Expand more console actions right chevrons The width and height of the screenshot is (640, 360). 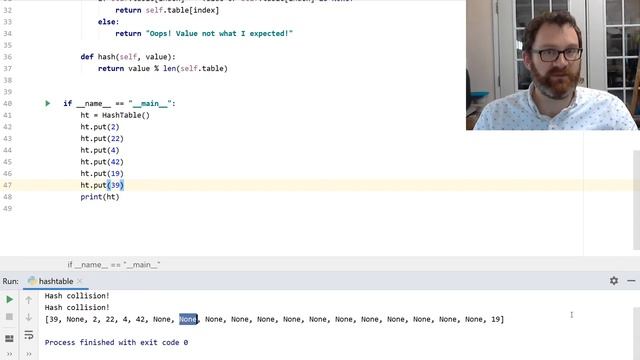pyautogui.click(x=29, y=354)
